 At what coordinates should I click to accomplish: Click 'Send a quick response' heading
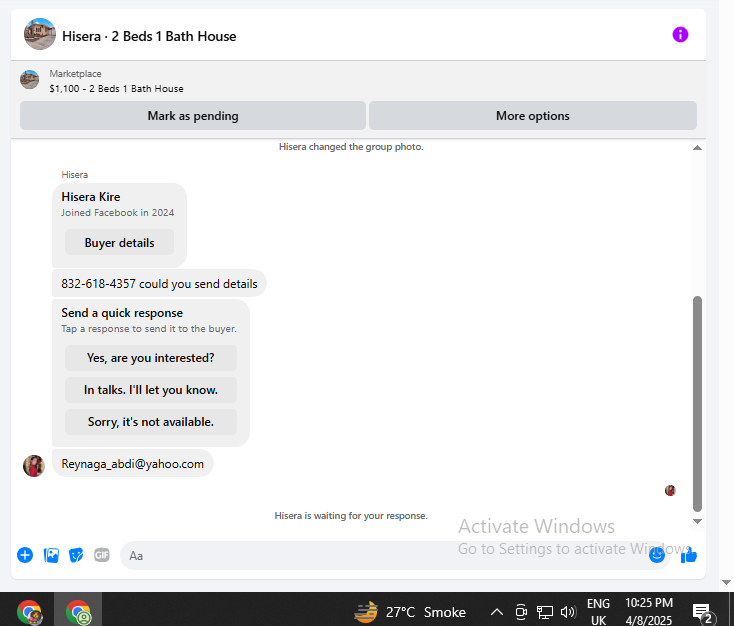coord(122,313)
